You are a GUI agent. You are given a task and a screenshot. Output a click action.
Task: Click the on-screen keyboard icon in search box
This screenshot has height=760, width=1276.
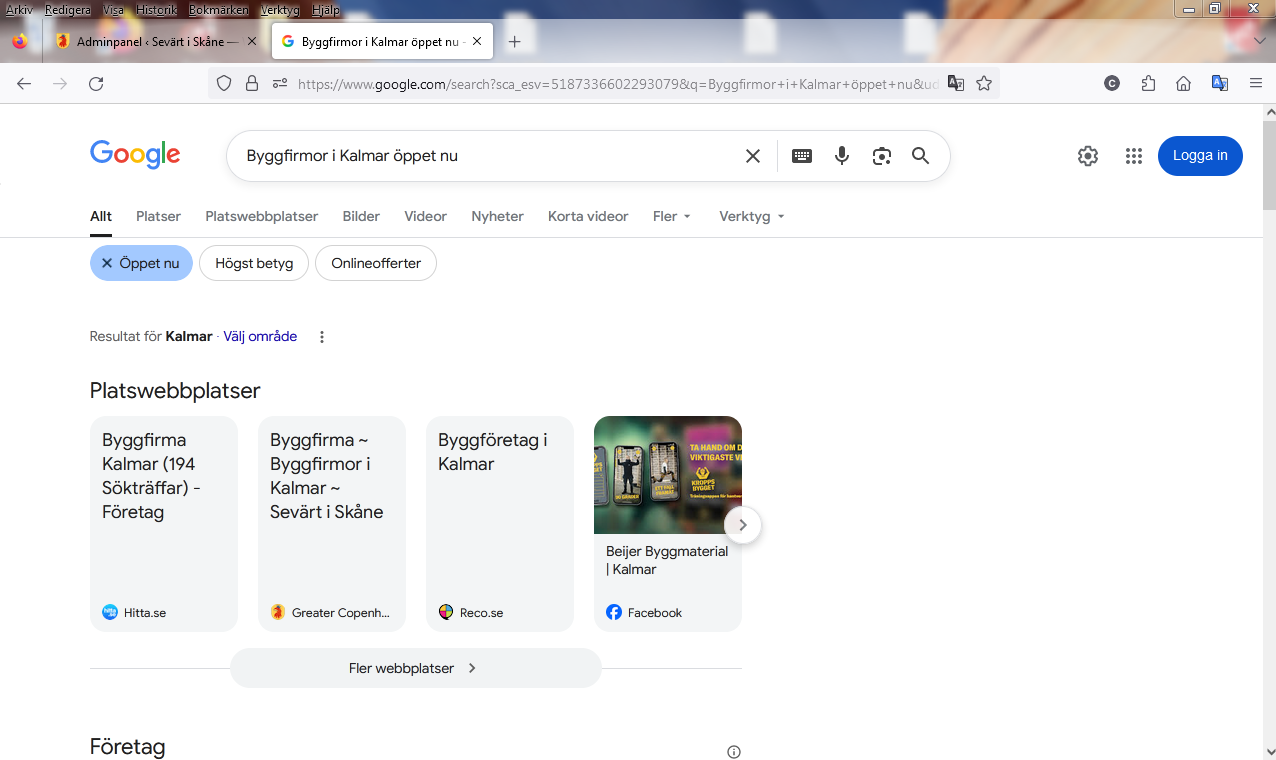802,156
